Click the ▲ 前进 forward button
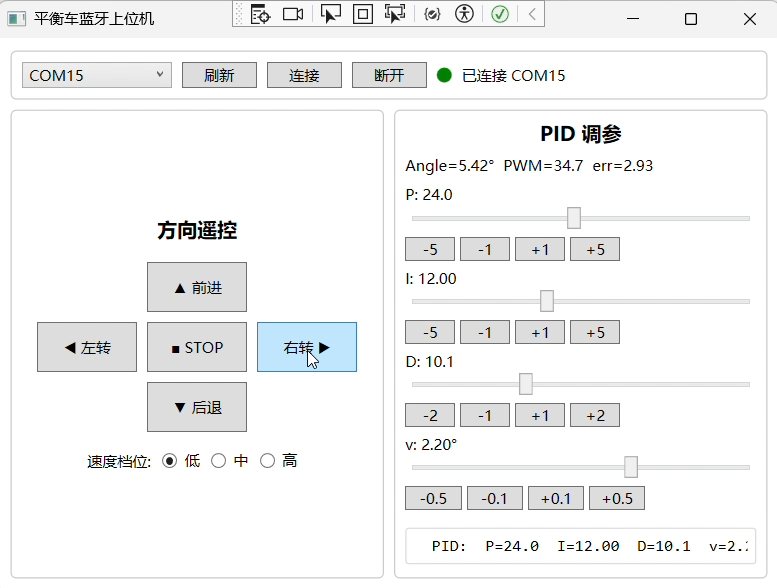The width and height of the screenshot is (777, 588). point(197,287)
